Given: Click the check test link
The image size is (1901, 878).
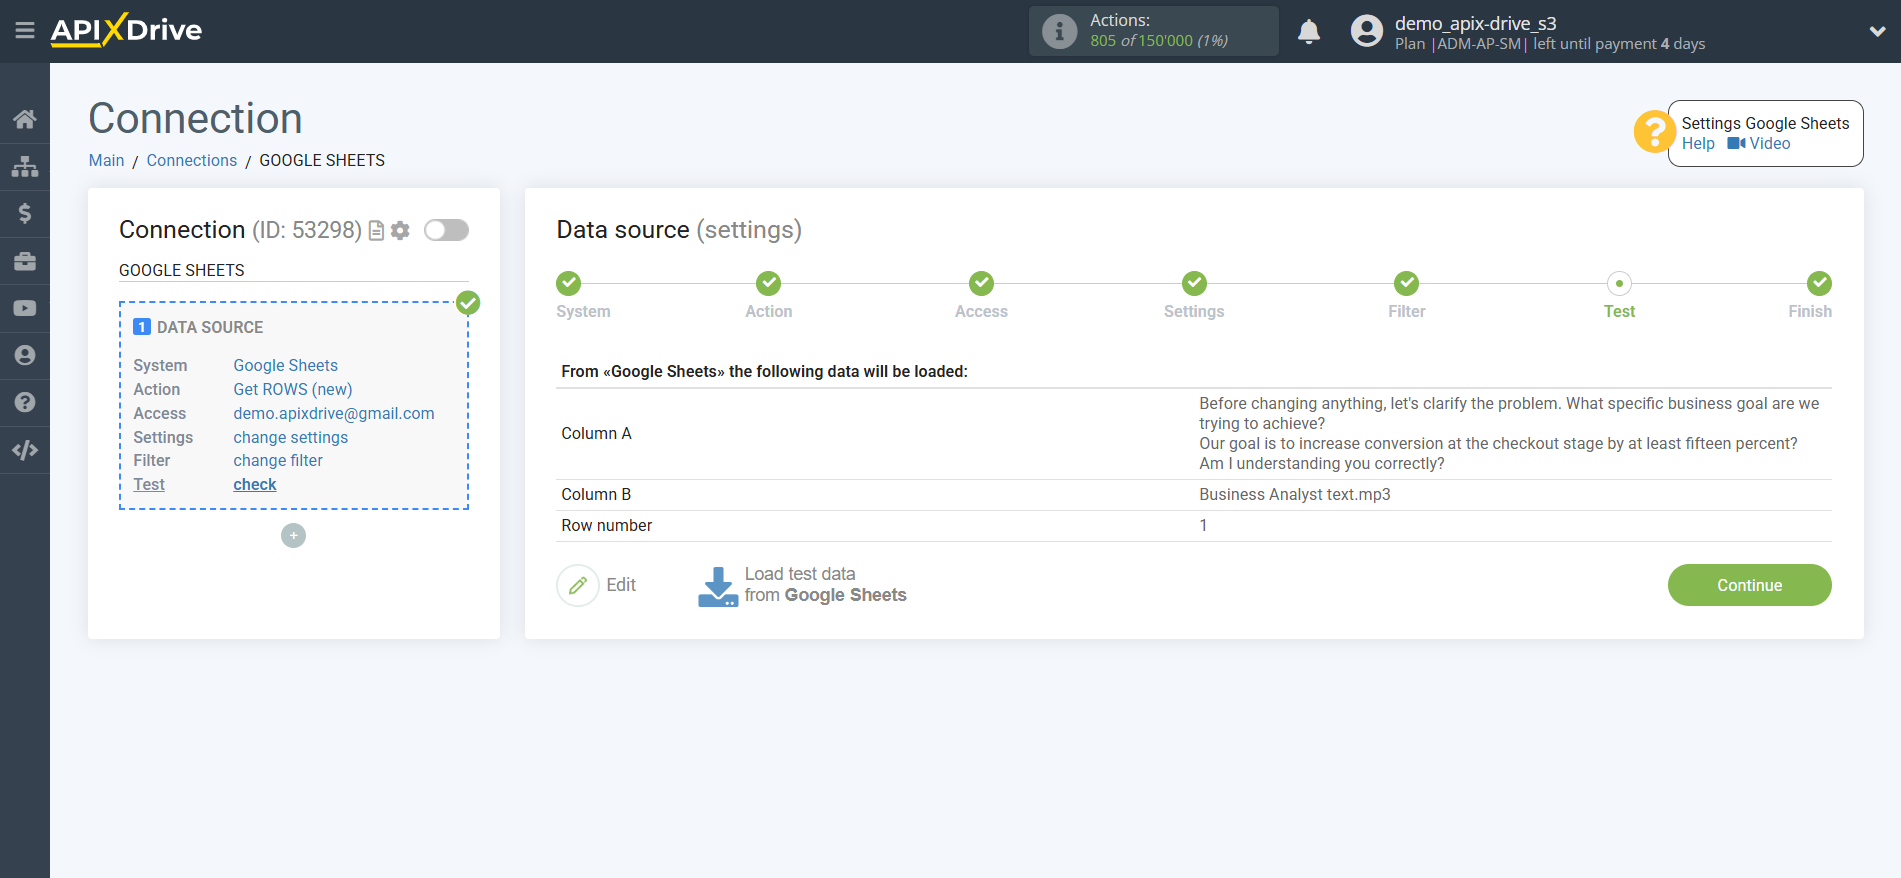Looking at the screenshot, I should [255, 484].
